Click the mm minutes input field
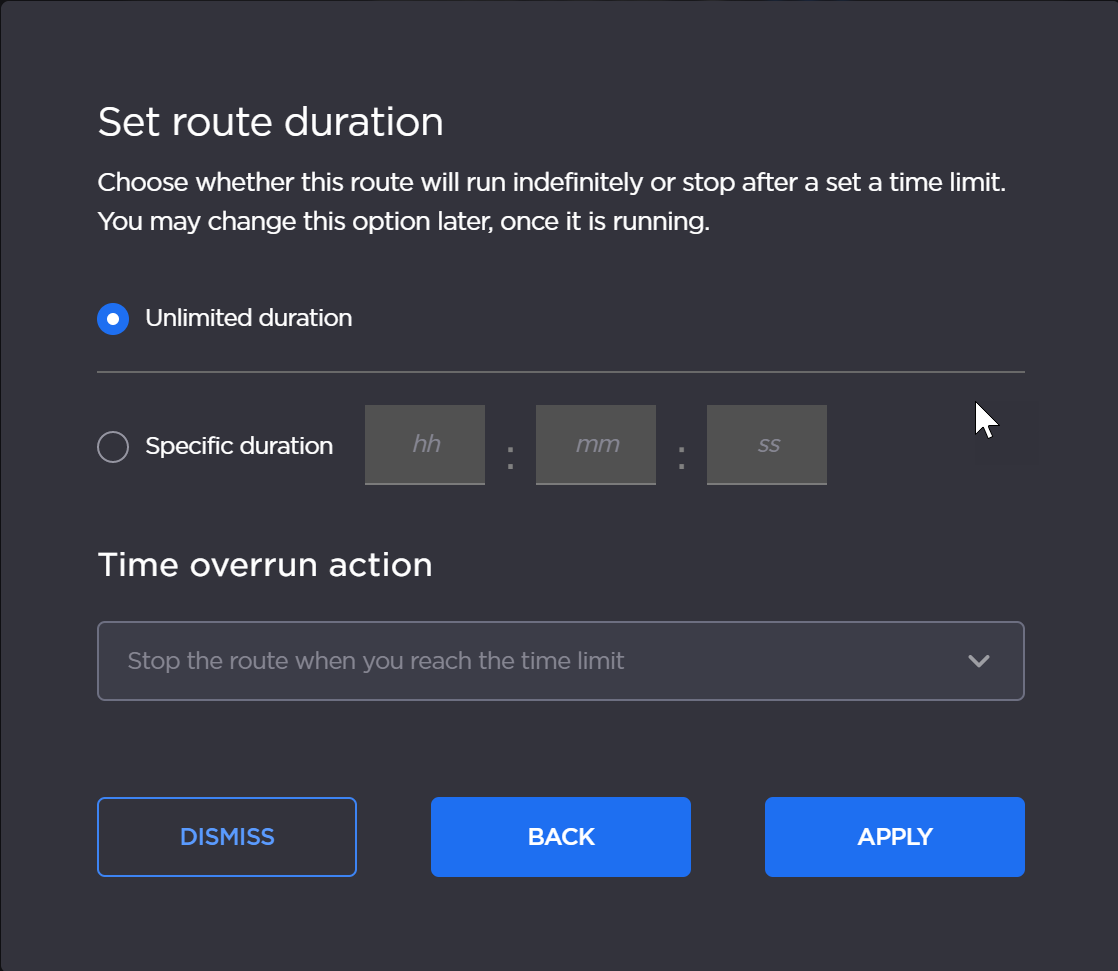The height and width of the screenshot is (971, 1118). (595, 445)
